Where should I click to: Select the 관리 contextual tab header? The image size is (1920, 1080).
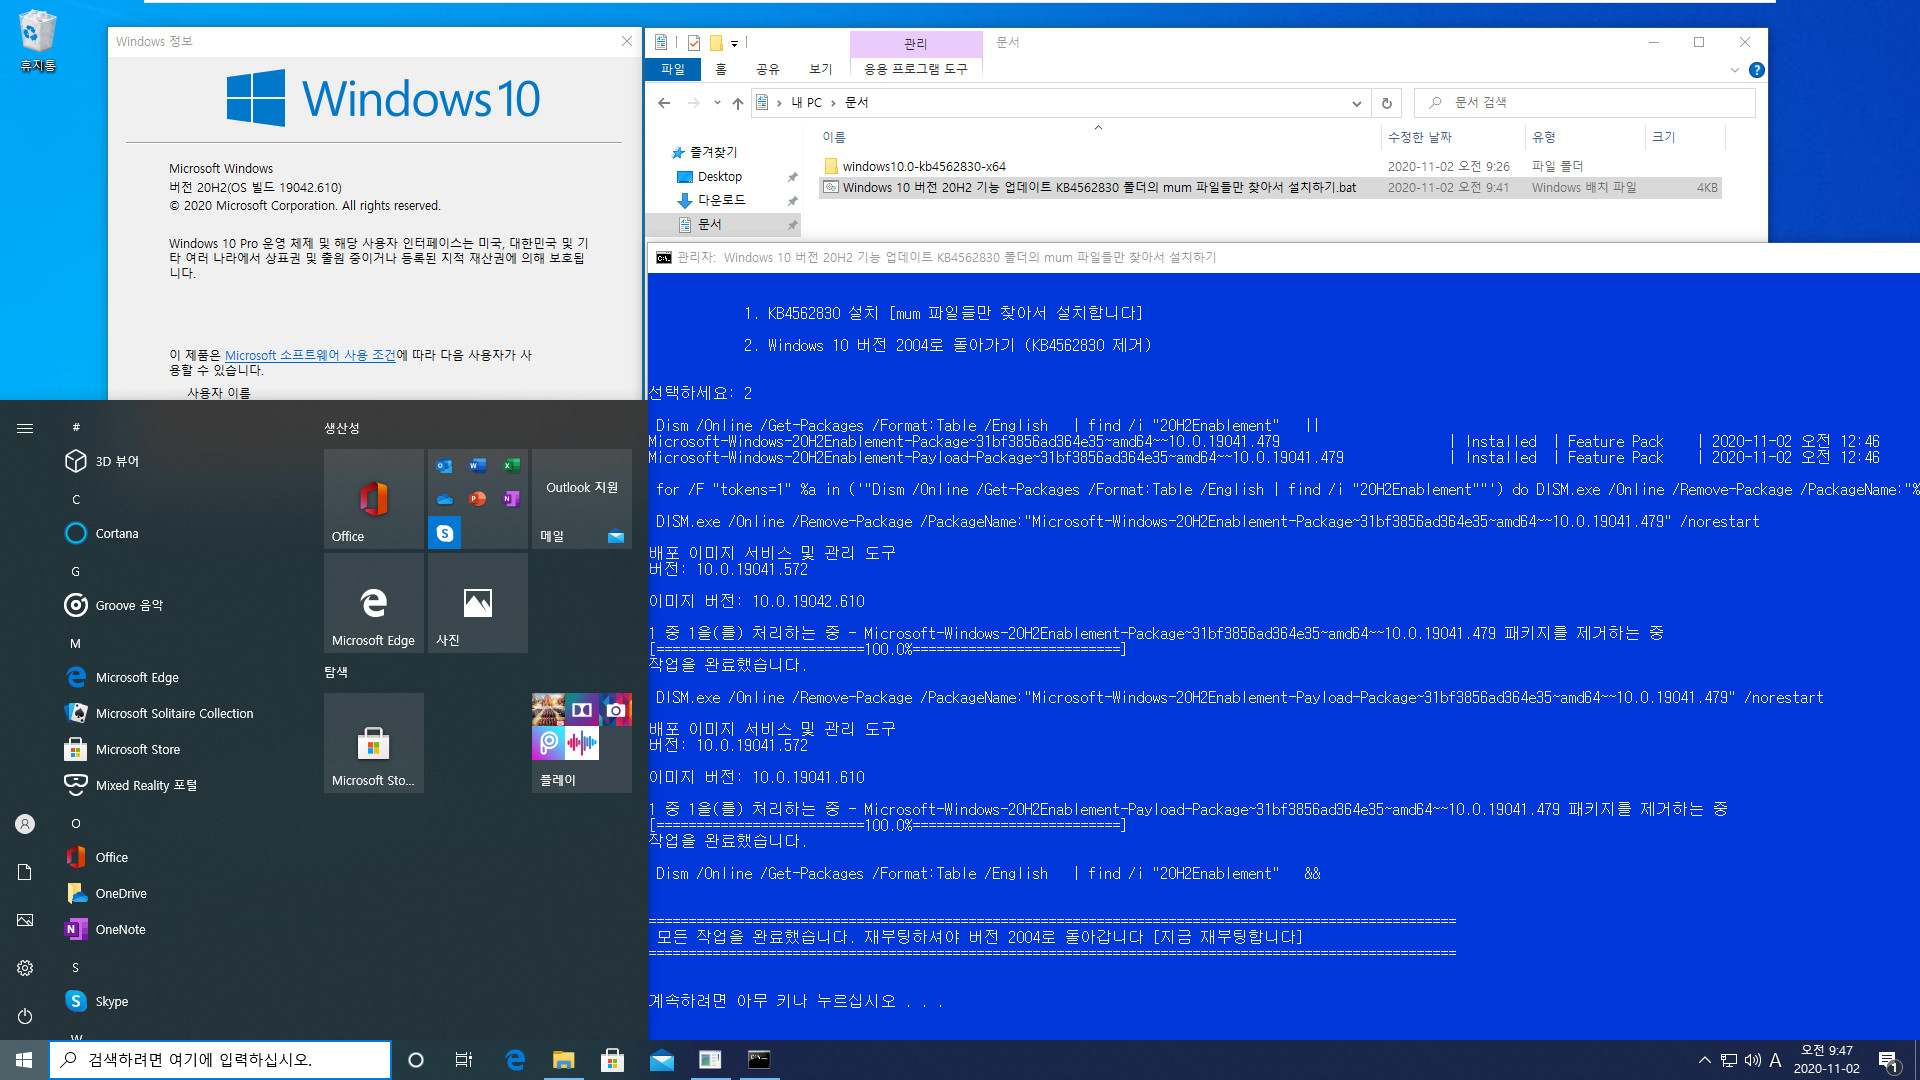tap(916, 44)
